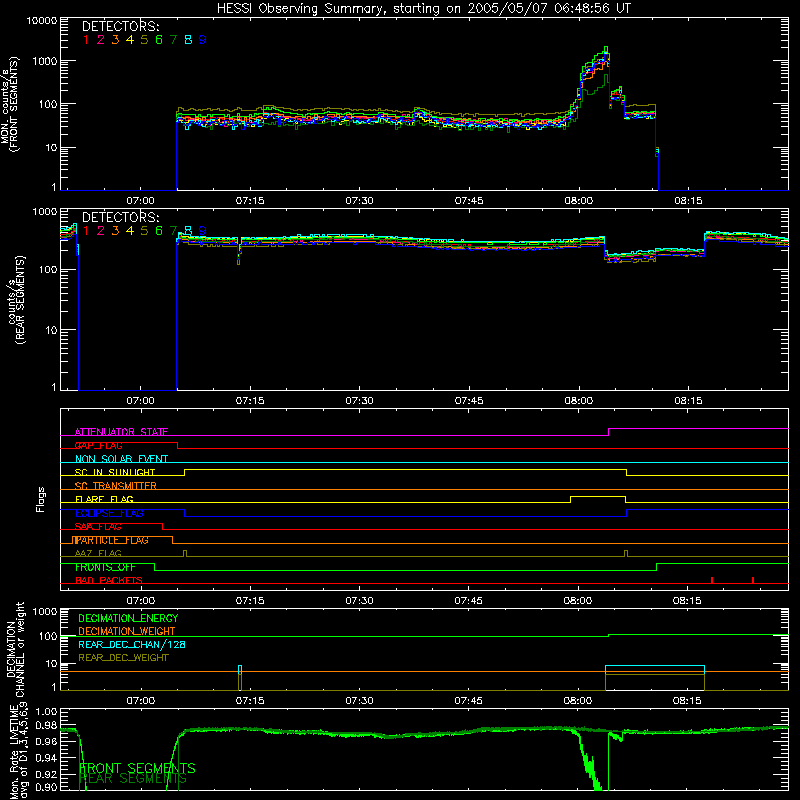This screenshot has width=800, height=800.
Task: Click red detector 1 in front segments legend
Action: (x=86, y=40)
